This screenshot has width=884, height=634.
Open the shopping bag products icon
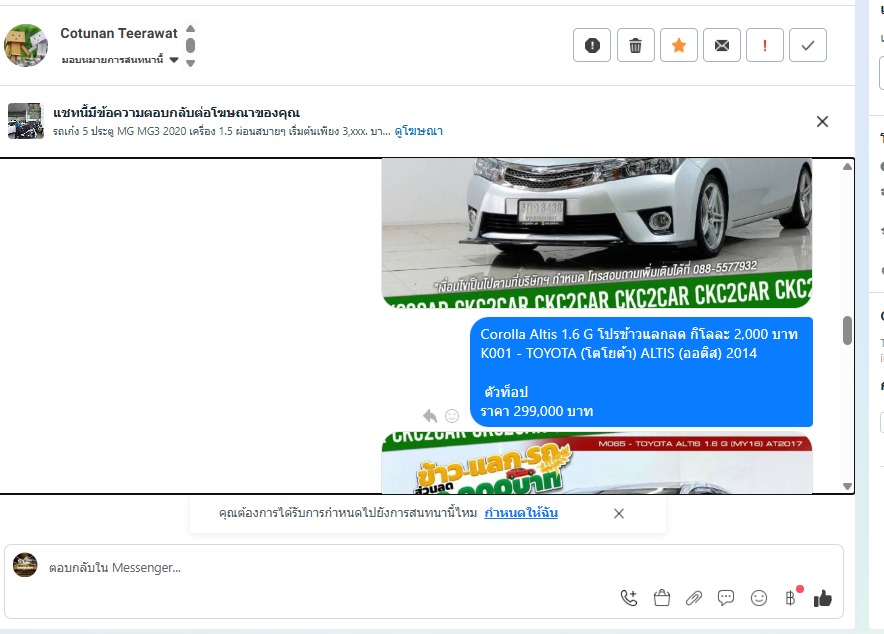(662, 598)
